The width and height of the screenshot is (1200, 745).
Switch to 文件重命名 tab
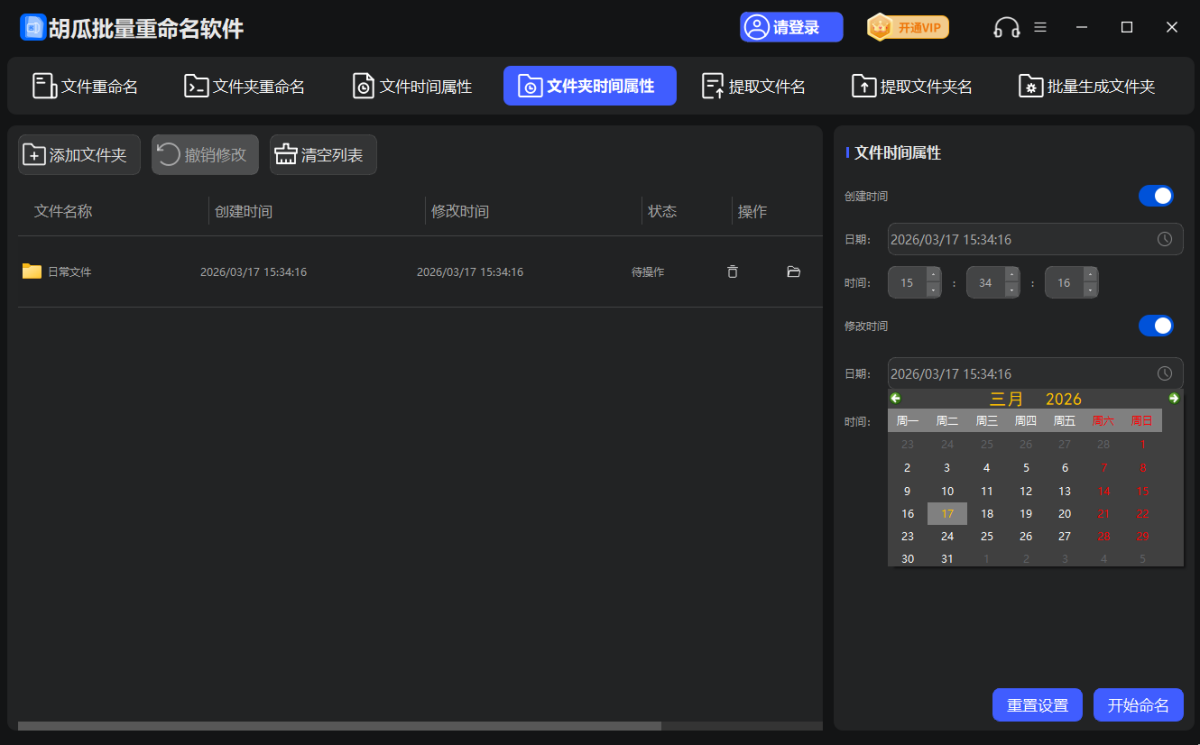pos(85,86)
